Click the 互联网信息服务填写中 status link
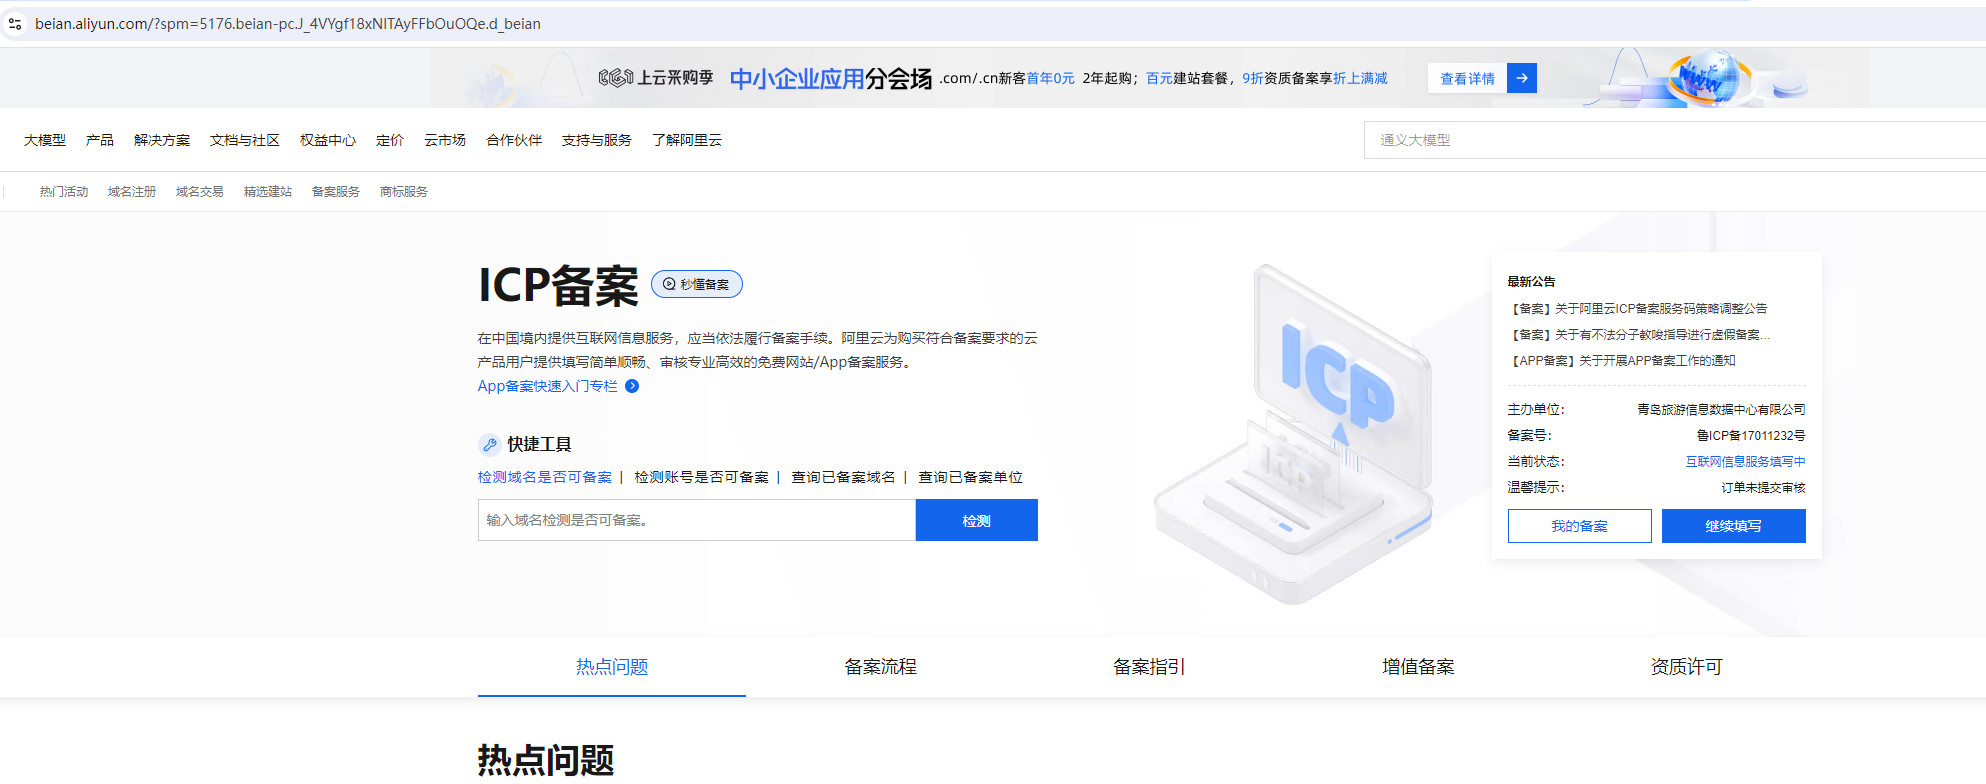Image resolution: width=1986 pixels, height=784 pixels. pos(1746,462)
